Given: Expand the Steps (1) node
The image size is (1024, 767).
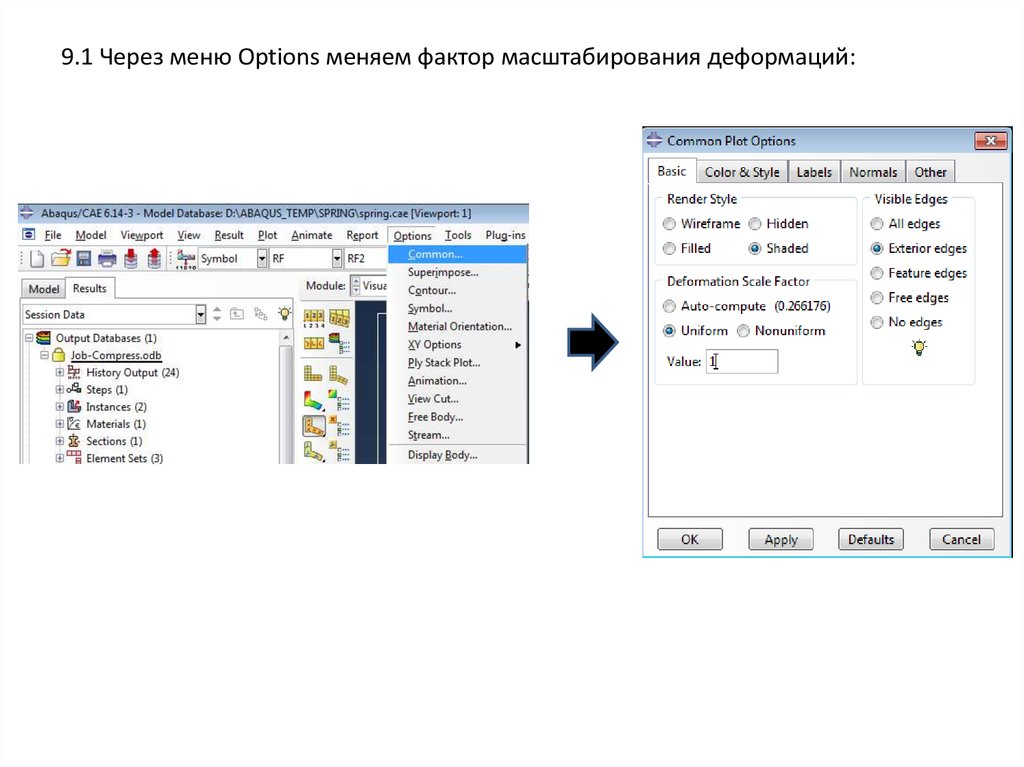Looking at the screenshot, I should [x=59, y=389].
